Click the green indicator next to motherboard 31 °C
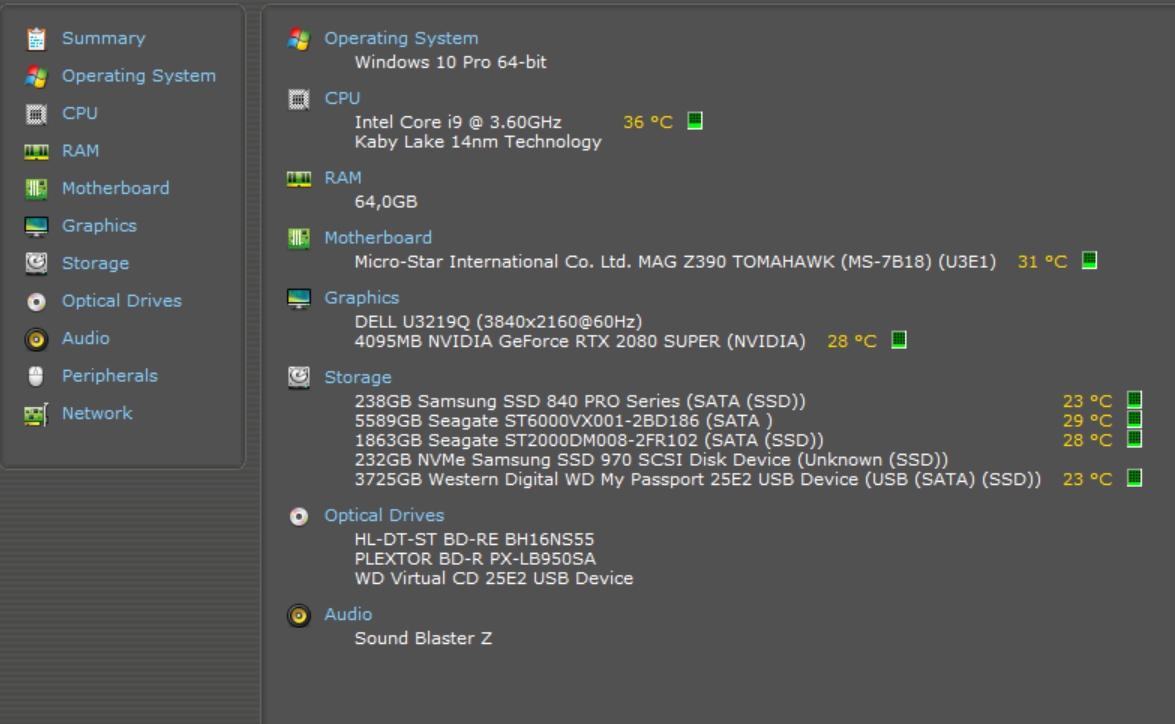Screen dimensions: 1175x724 [x=1090, y=260]
